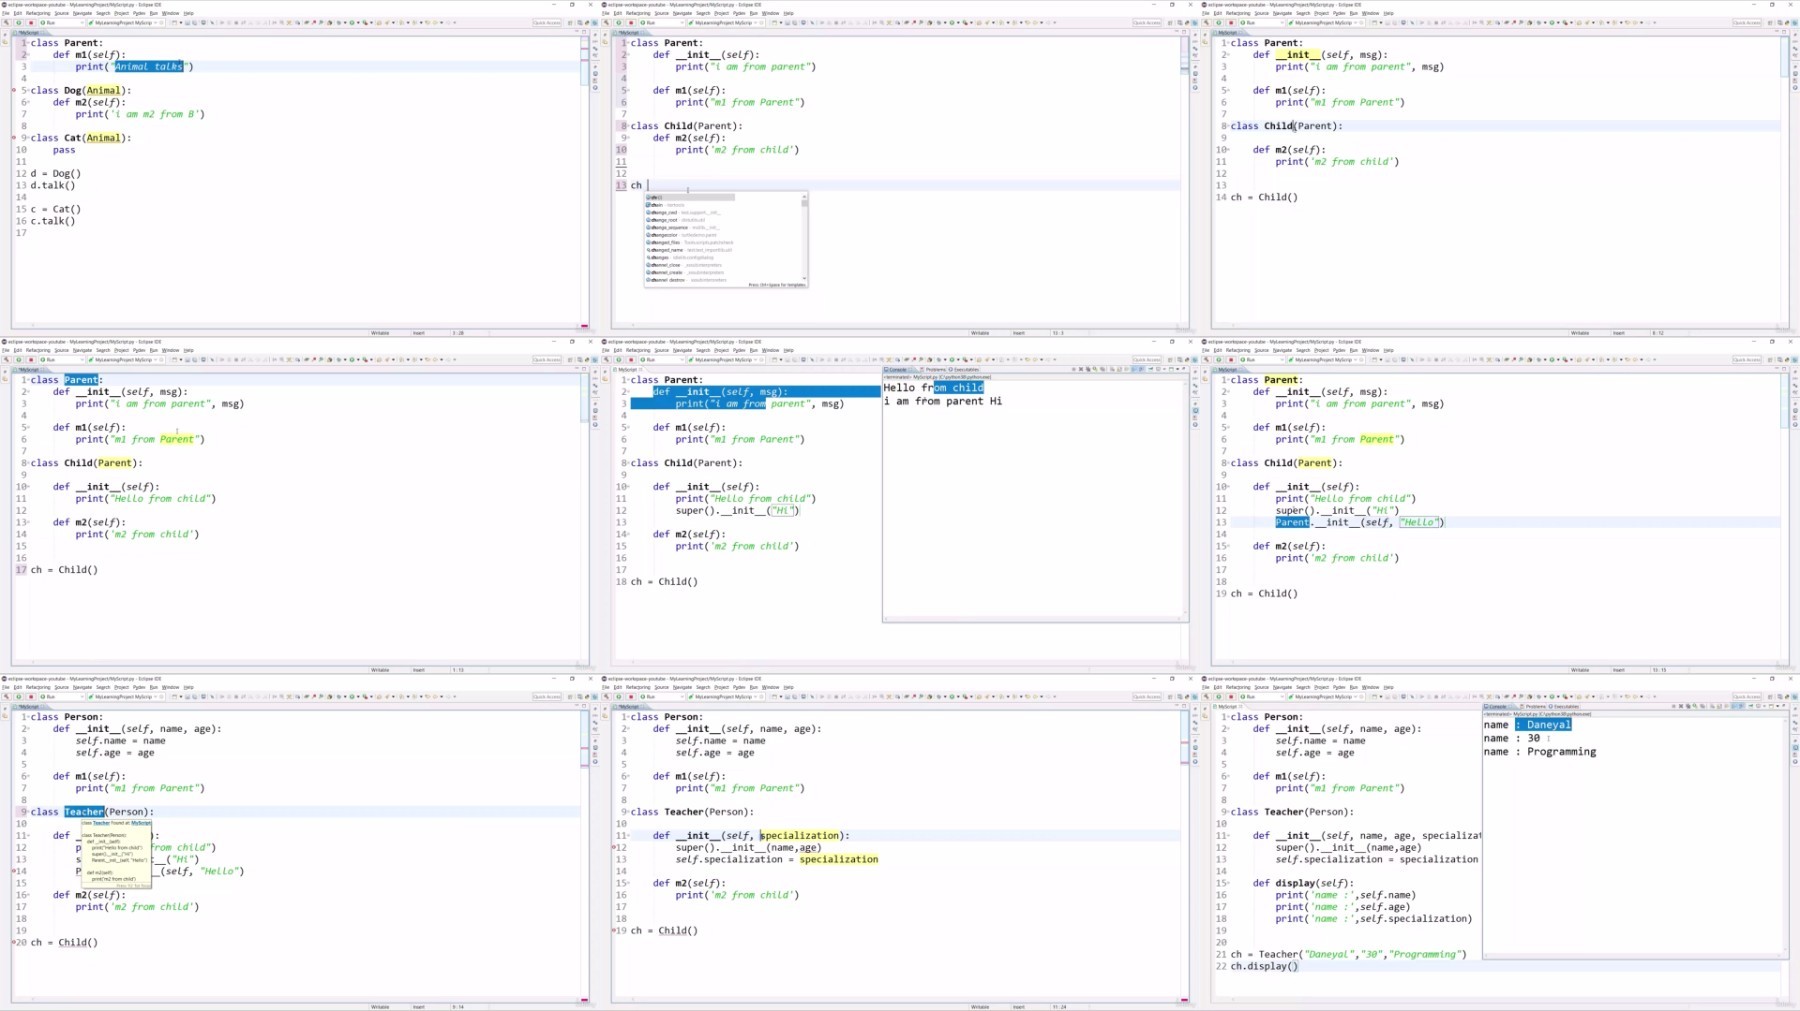Click green Run icon in Animal talks window
Screen dimensions: 1800x1011
(x=18, y=23)
